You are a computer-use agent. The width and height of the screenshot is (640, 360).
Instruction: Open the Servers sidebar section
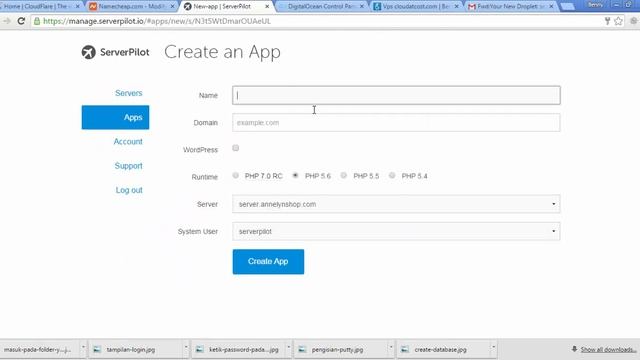(129, 93)
